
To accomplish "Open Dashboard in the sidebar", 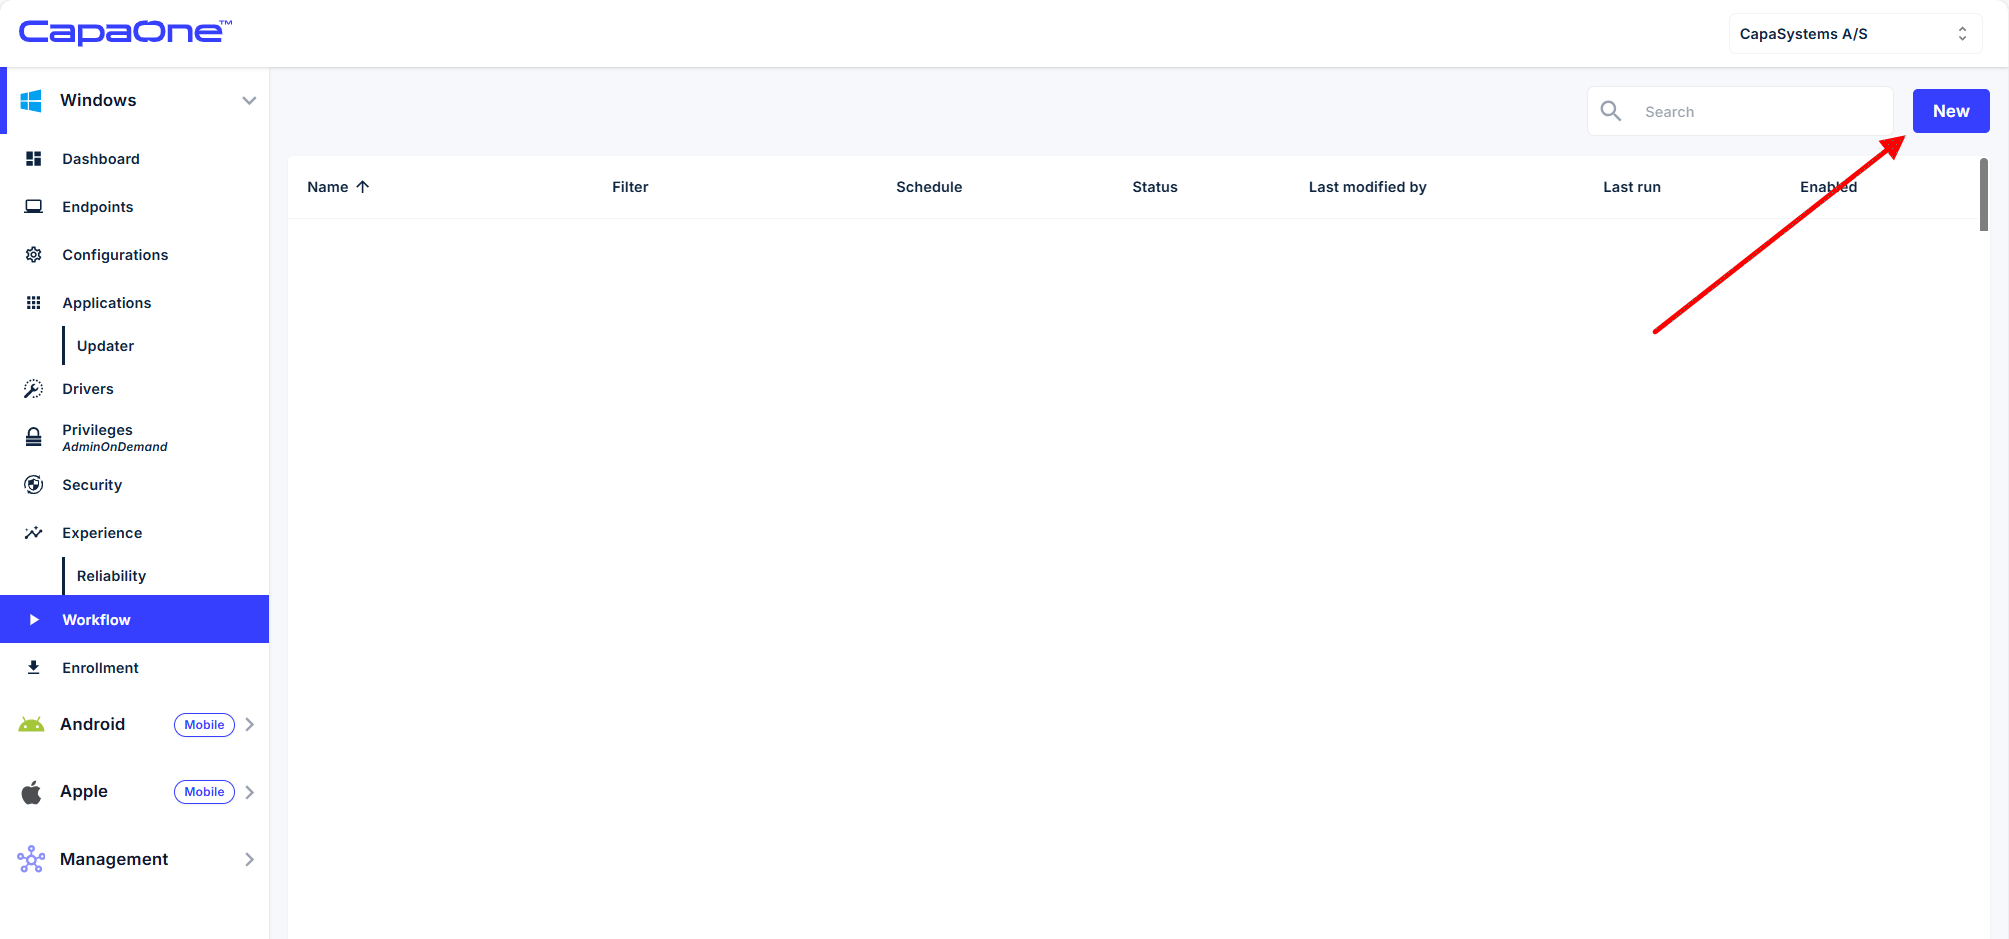I will pos(100,159).
